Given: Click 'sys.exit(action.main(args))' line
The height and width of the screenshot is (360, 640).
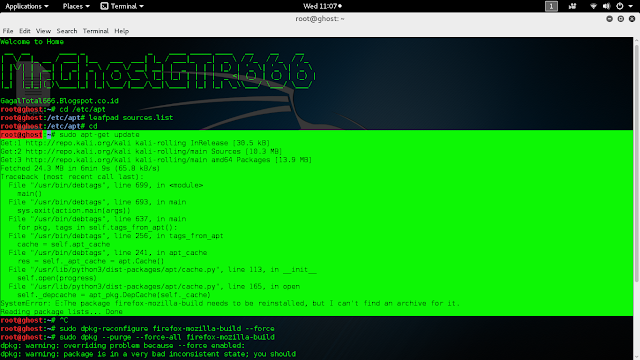Looking at the screenshot, I should (74, 211).
